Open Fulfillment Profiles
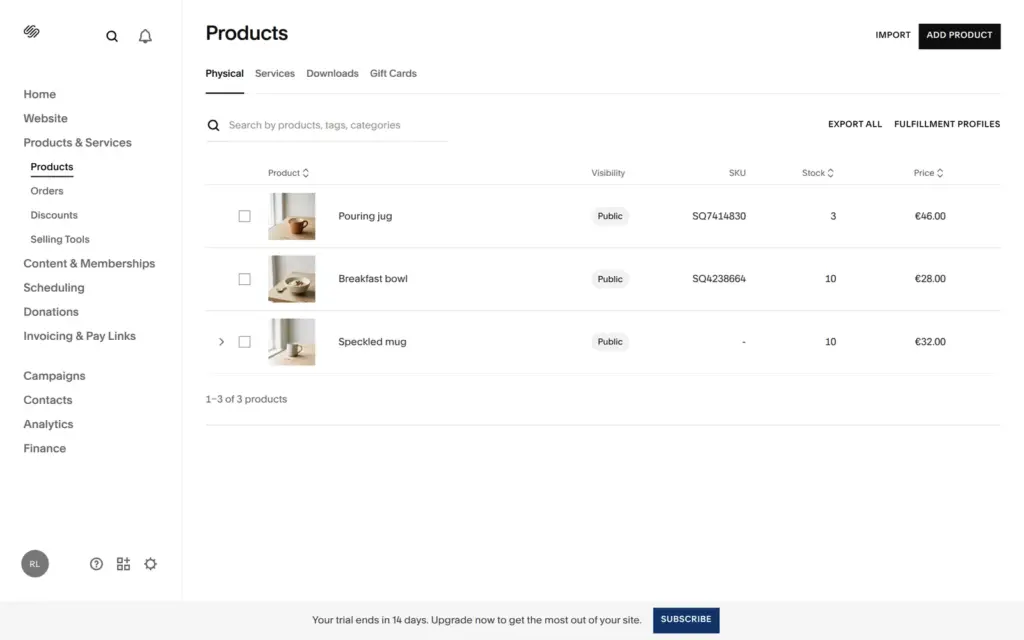Image resolution: width=1024 pixels, height=640 pixels. (947, 124)
